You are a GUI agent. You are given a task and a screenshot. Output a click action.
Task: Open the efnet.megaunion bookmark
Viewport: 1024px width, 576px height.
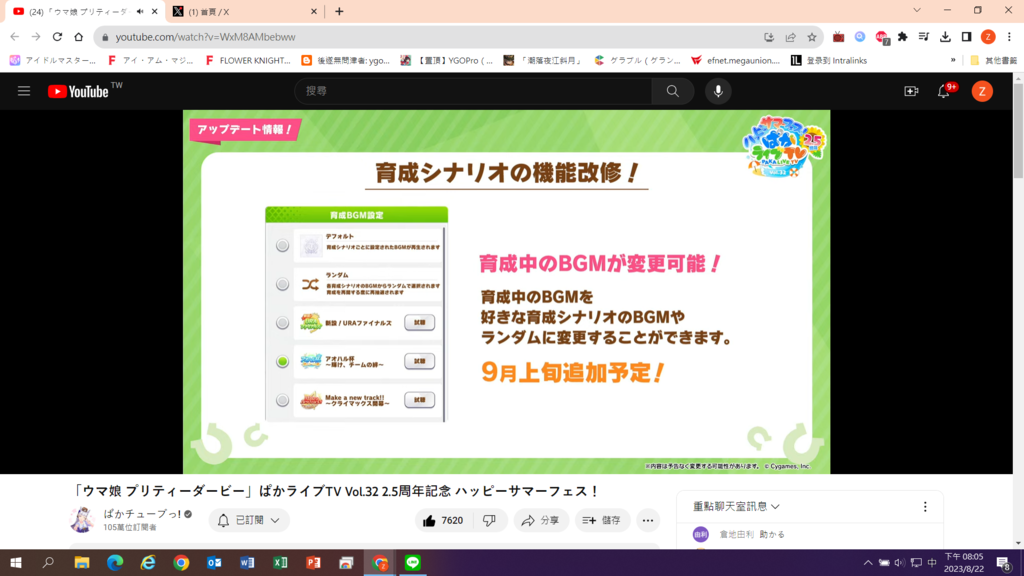click(735, 61)
